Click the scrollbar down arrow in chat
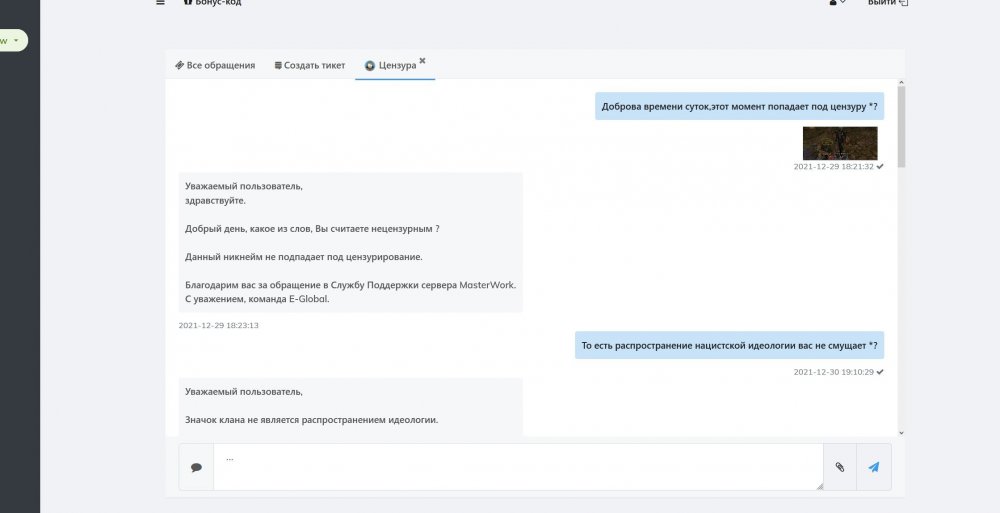The width and height of the screenshot is (1000, 513). pos(901,433)
